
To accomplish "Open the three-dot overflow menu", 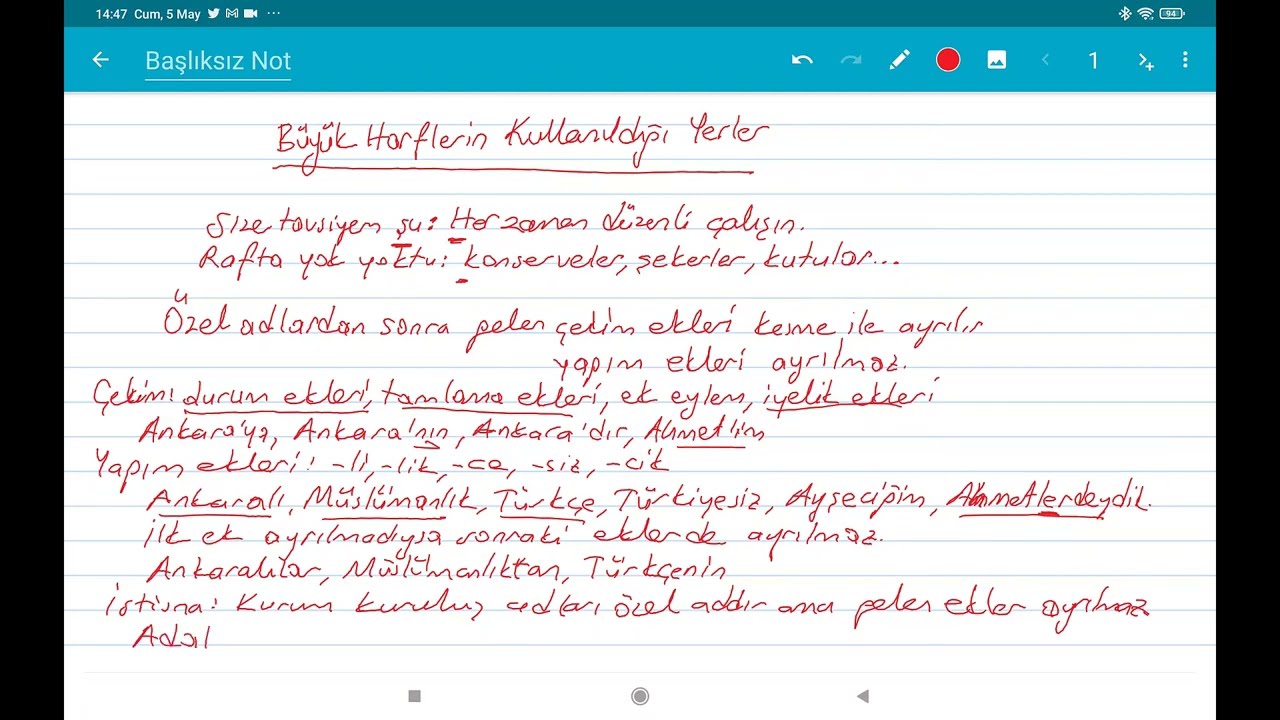I will point(1185,60).
